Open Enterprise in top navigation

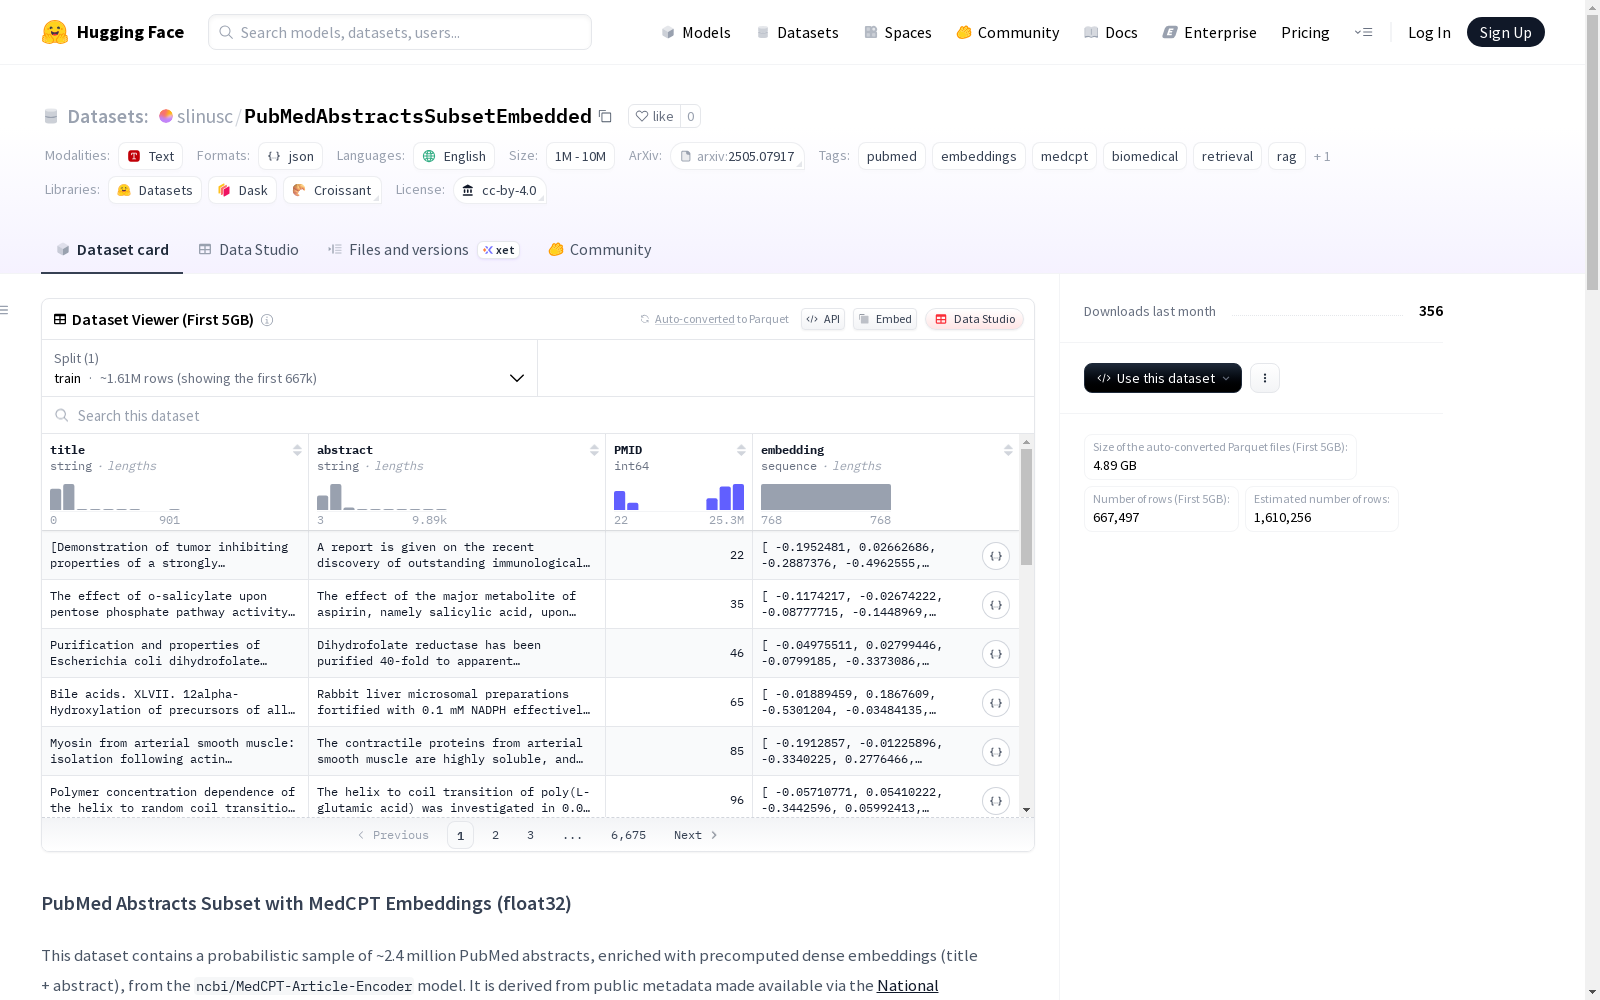[x=1210, y=32]
